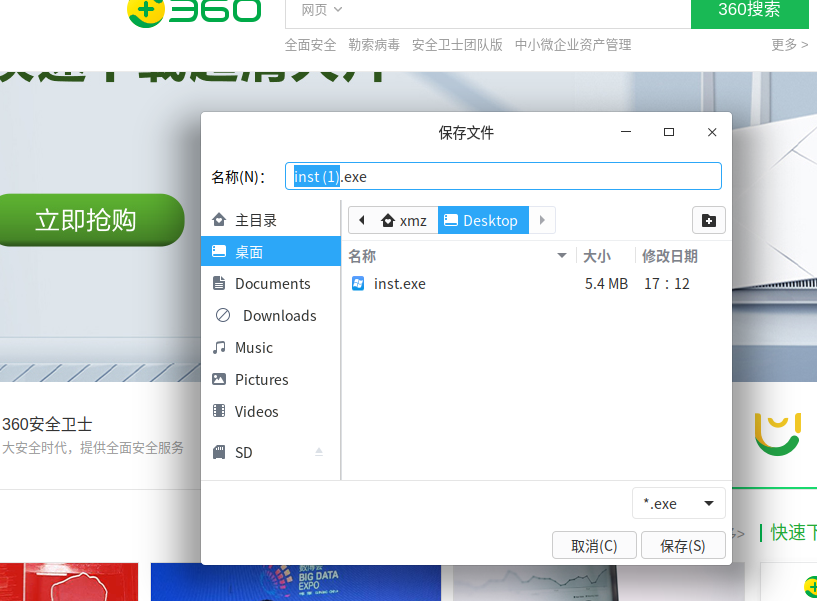This screenshot has height=601, width=817.
Task: Open the 全面安全 link on the page
Action: tap(311, 45)
